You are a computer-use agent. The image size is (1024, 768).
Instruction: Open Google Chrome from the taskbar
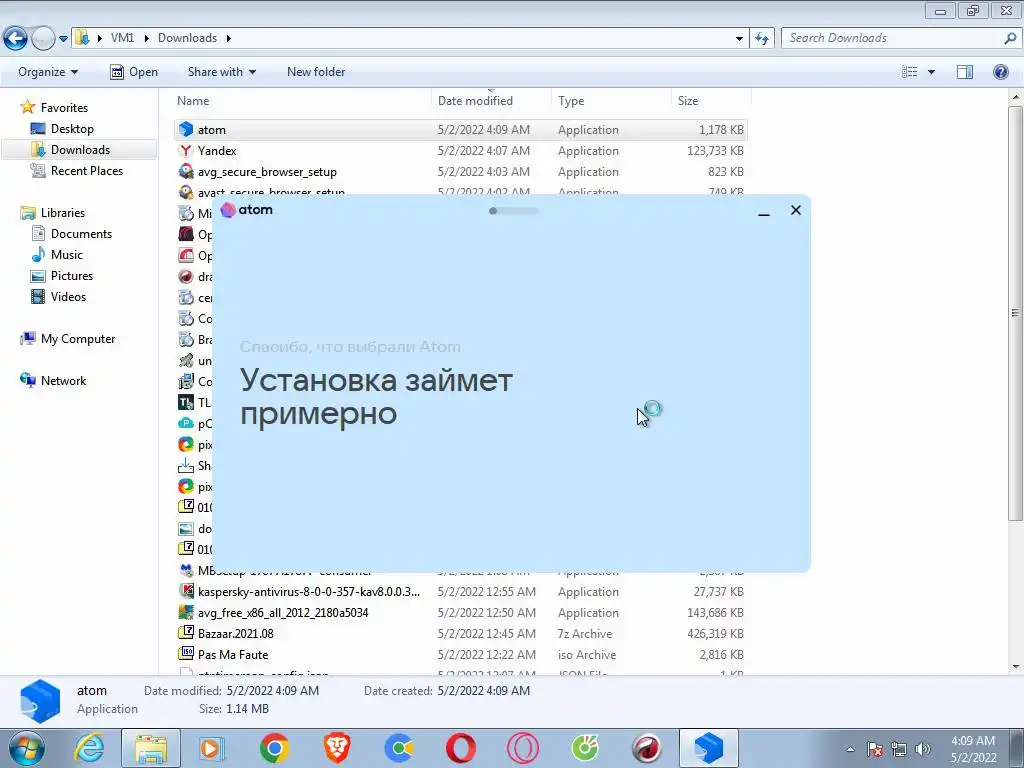click(274, 748)
